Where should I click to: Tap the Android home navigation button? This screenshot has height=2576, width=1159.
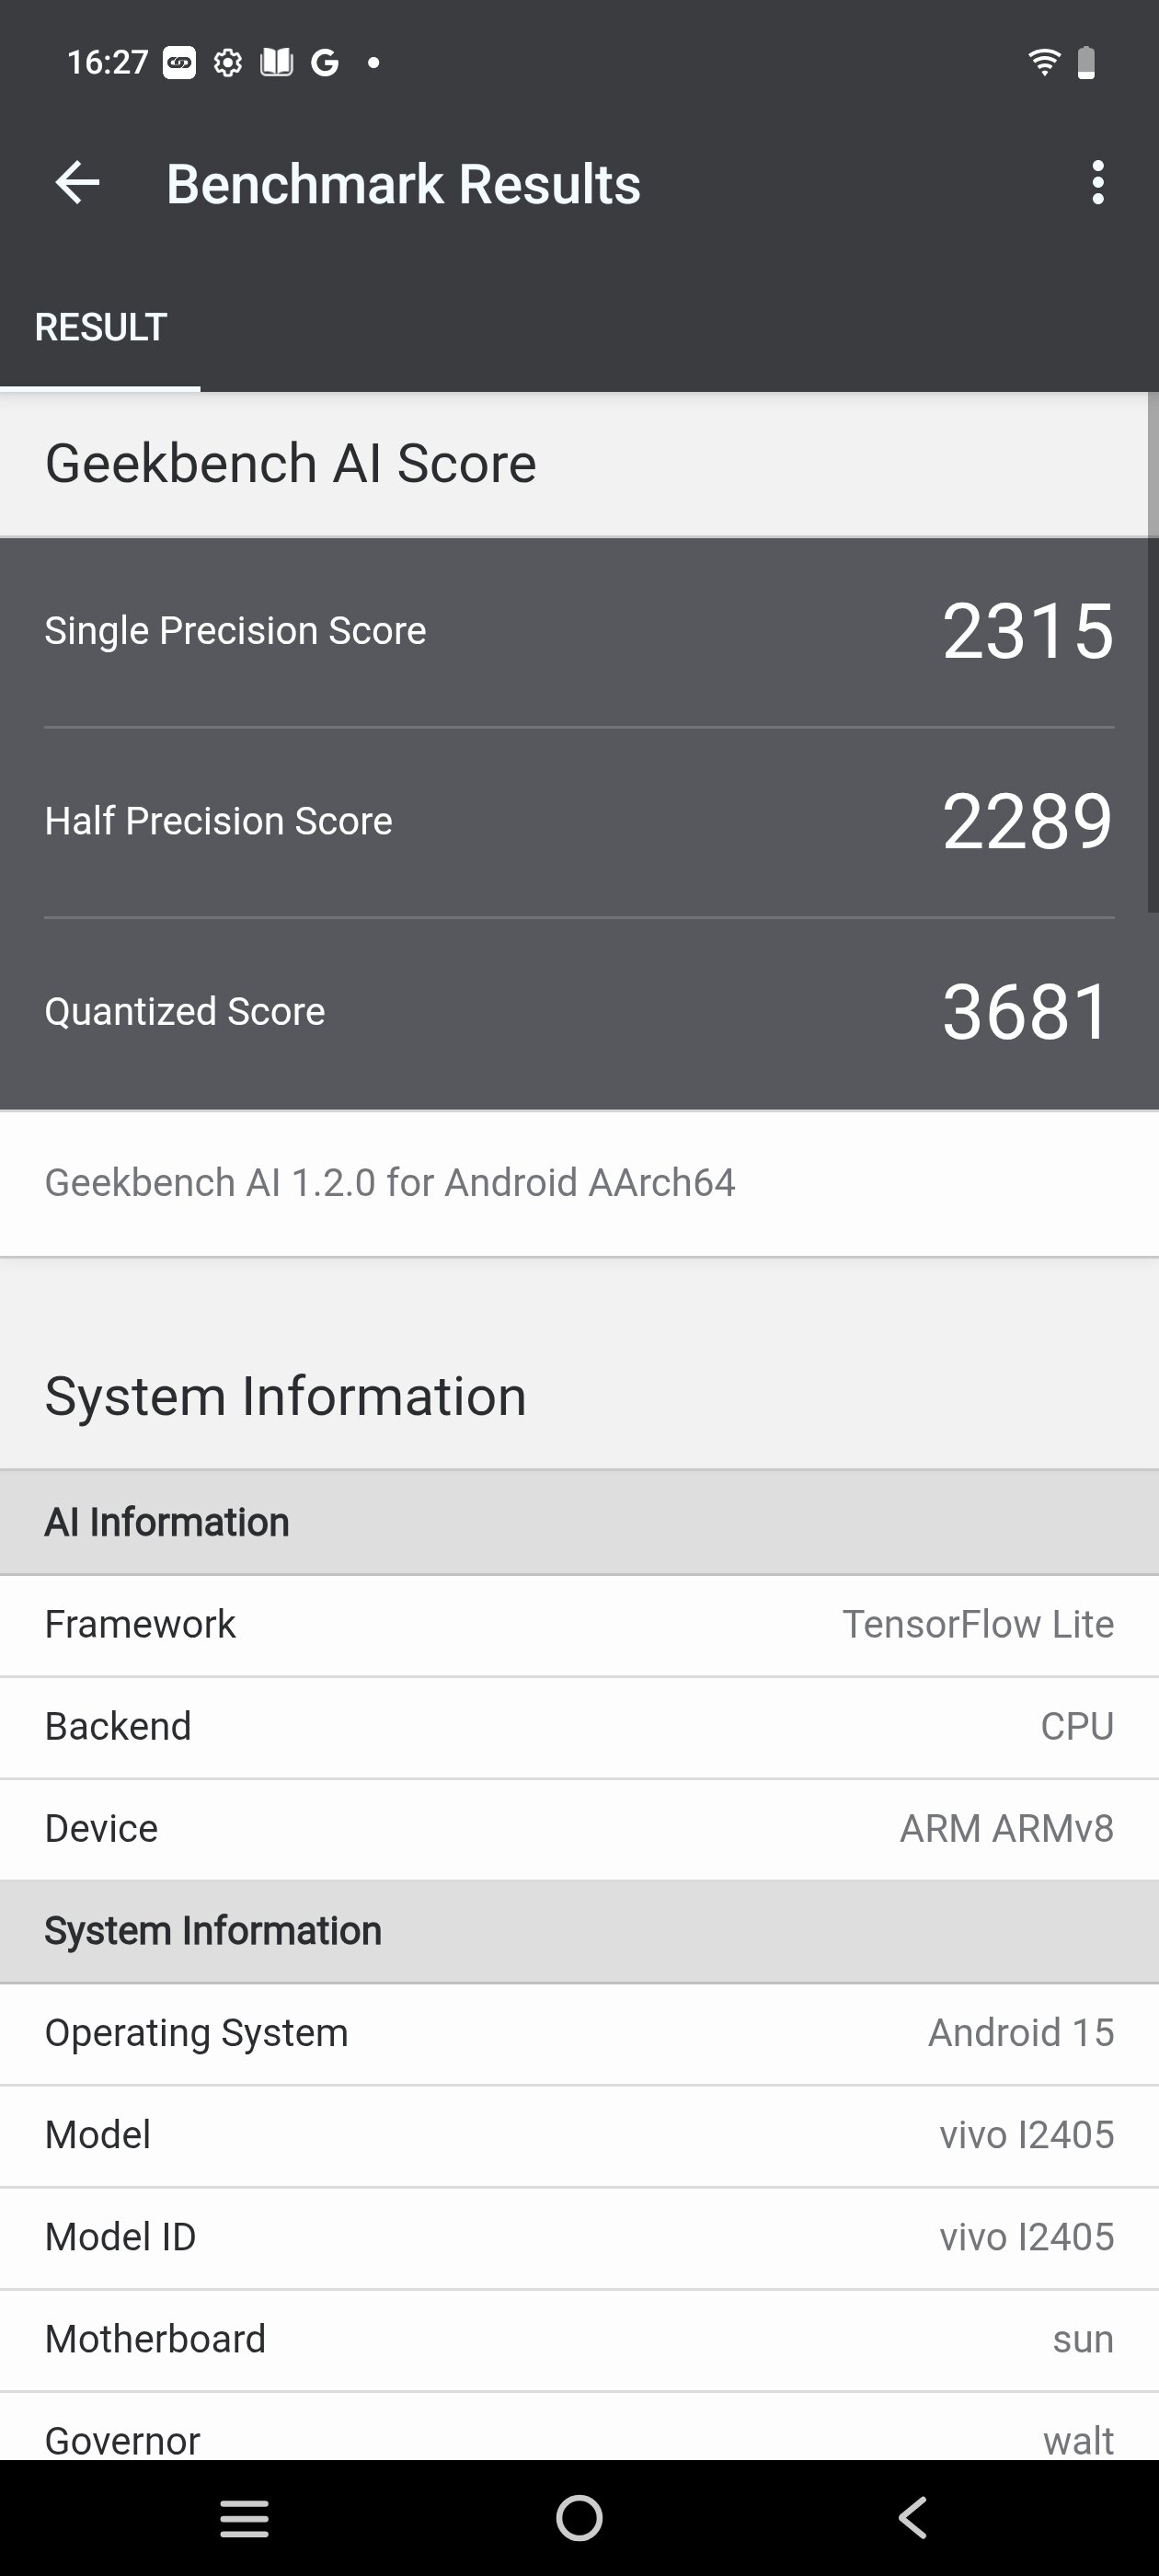click(580, 2518)
